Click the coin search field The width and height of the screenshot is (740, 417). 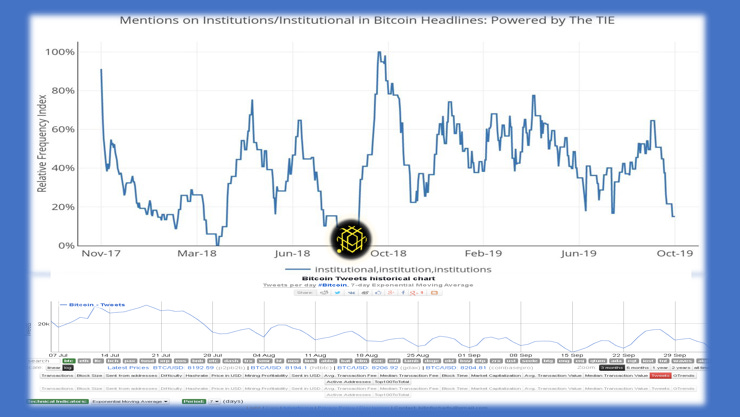44,361
